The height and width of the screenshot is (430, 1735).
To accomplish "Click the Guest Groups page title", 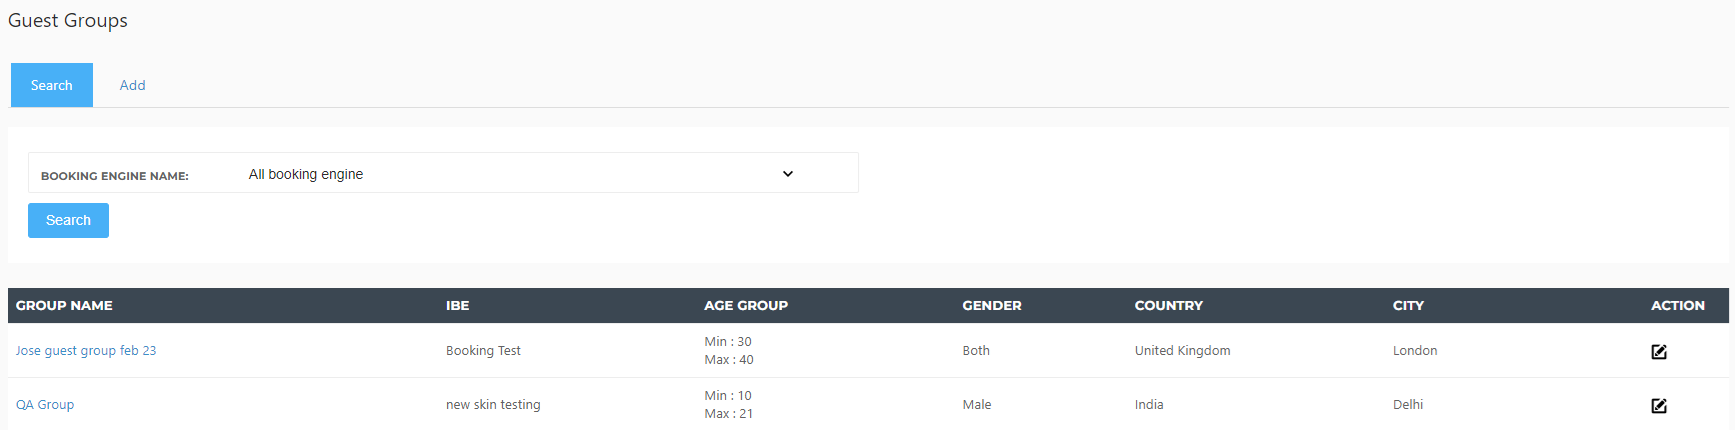I will tap(68, 21).
